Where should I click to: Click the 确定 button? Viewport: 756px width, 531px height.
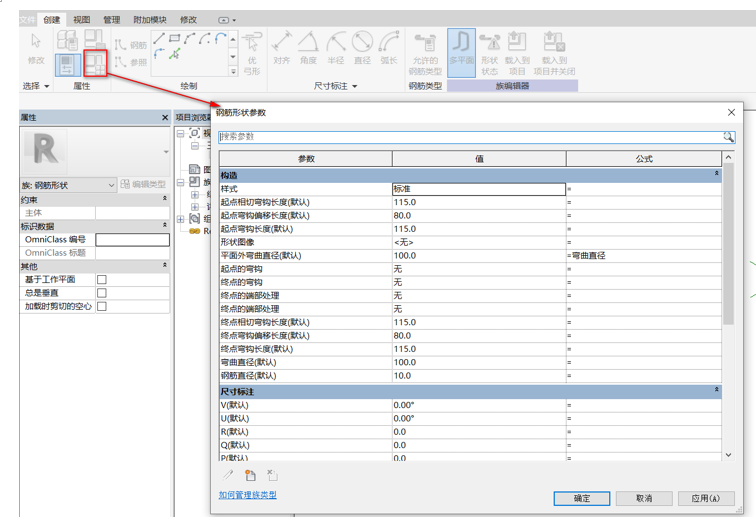click(x=582, y=498)
